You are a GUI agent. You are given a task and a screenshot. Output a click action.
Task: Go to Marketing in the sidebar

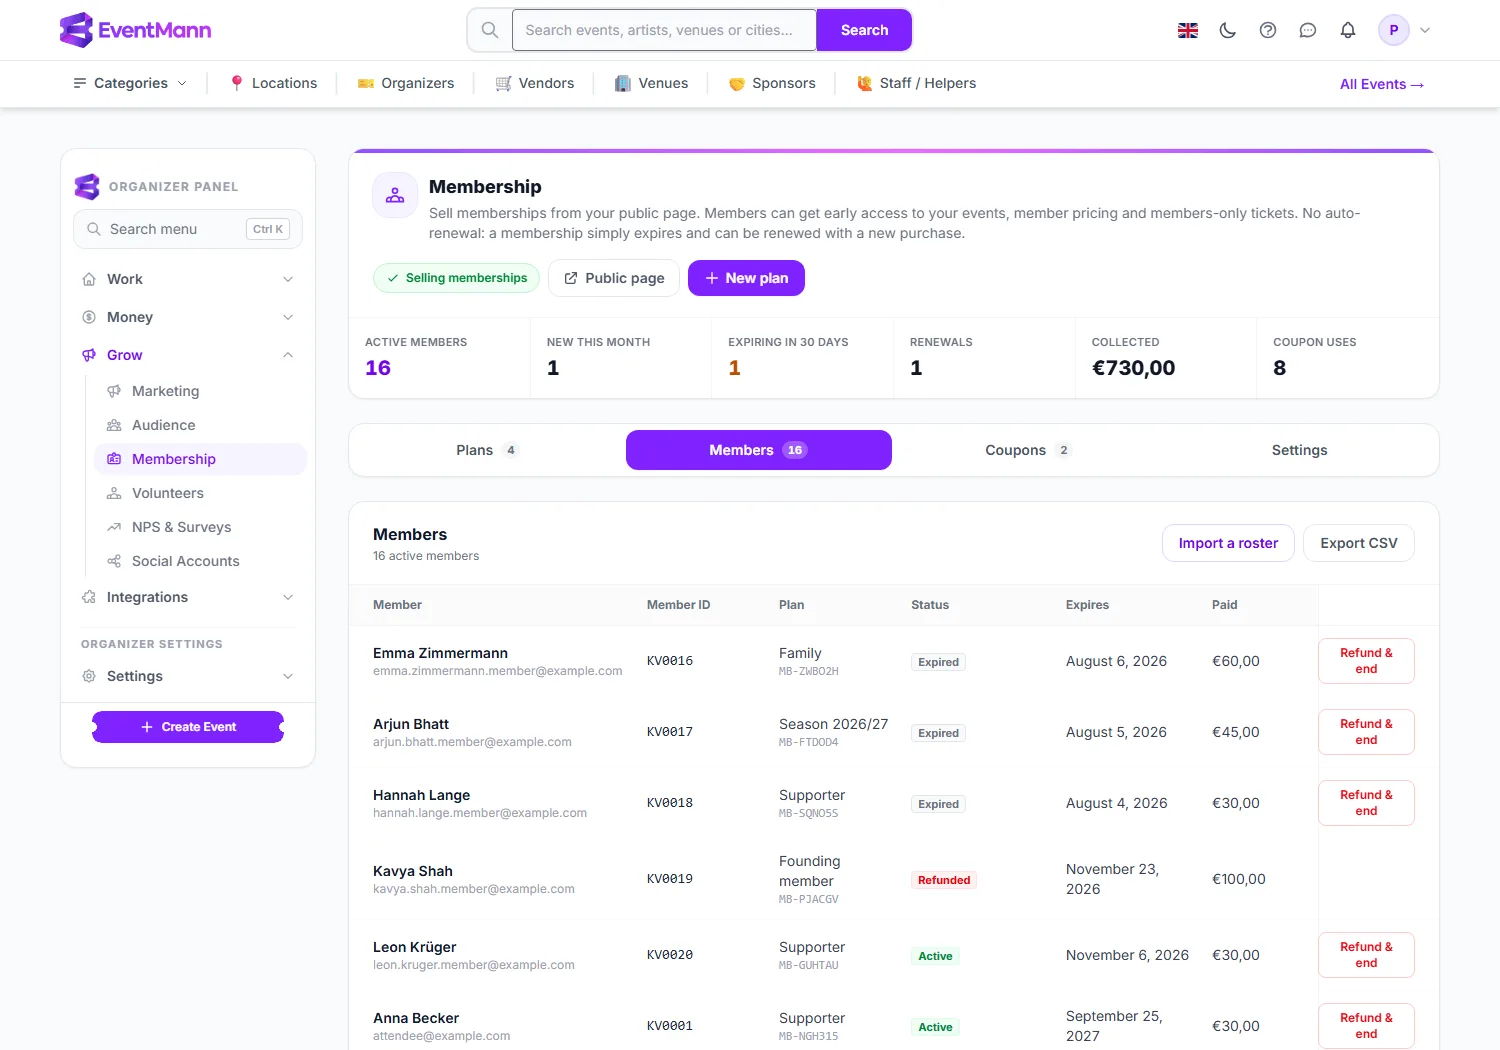[200, 391]
